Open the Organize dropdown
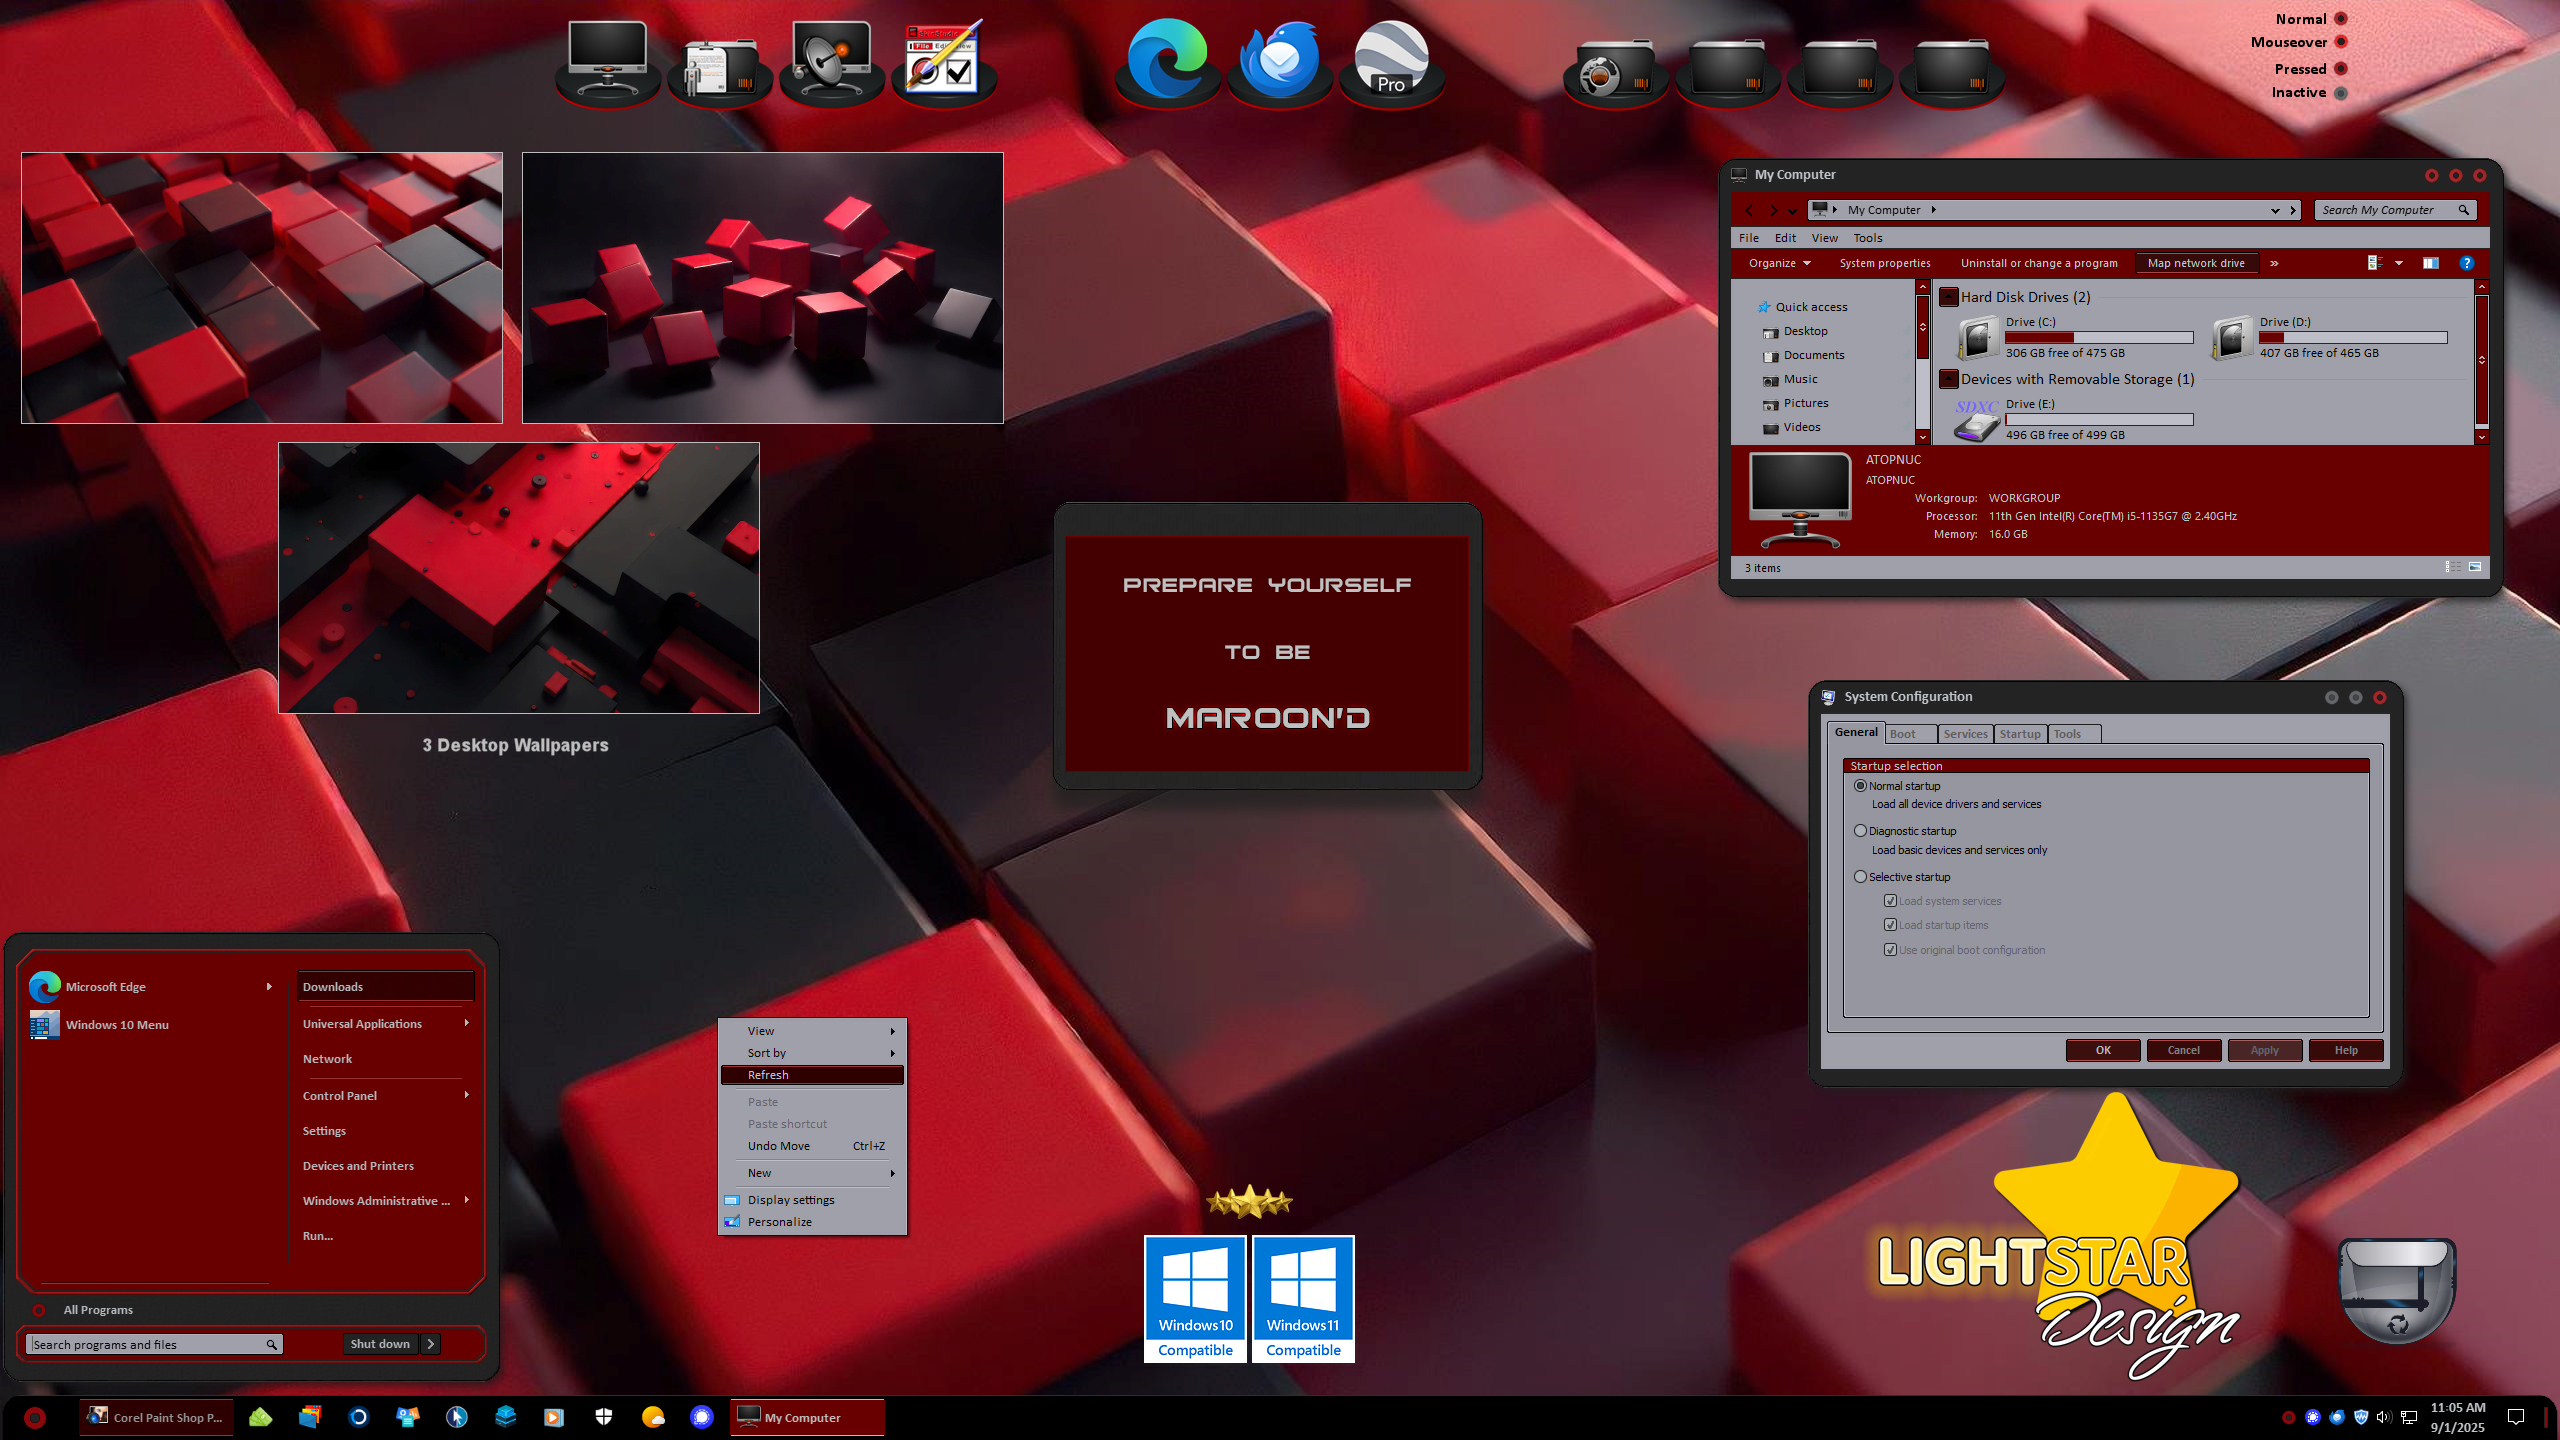Screen dimensions: 2560x1440 click(x=1779, y=263)
